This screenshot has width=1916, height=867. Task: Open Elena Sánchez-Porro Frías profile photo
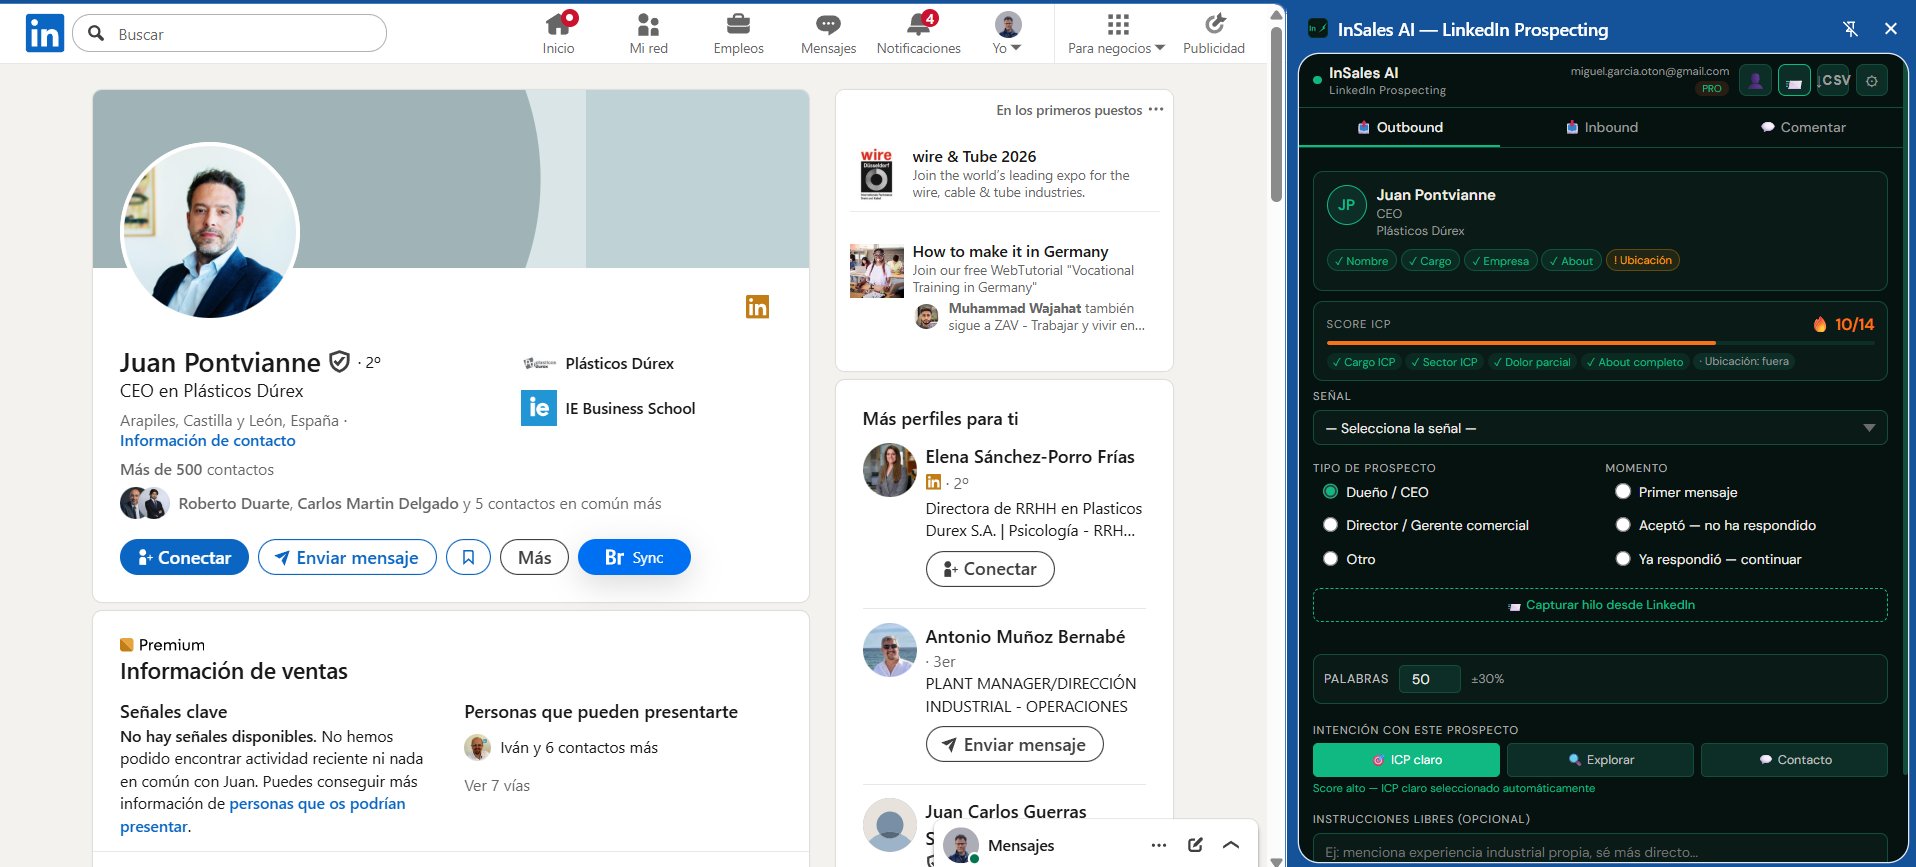[x=890, y=469]
